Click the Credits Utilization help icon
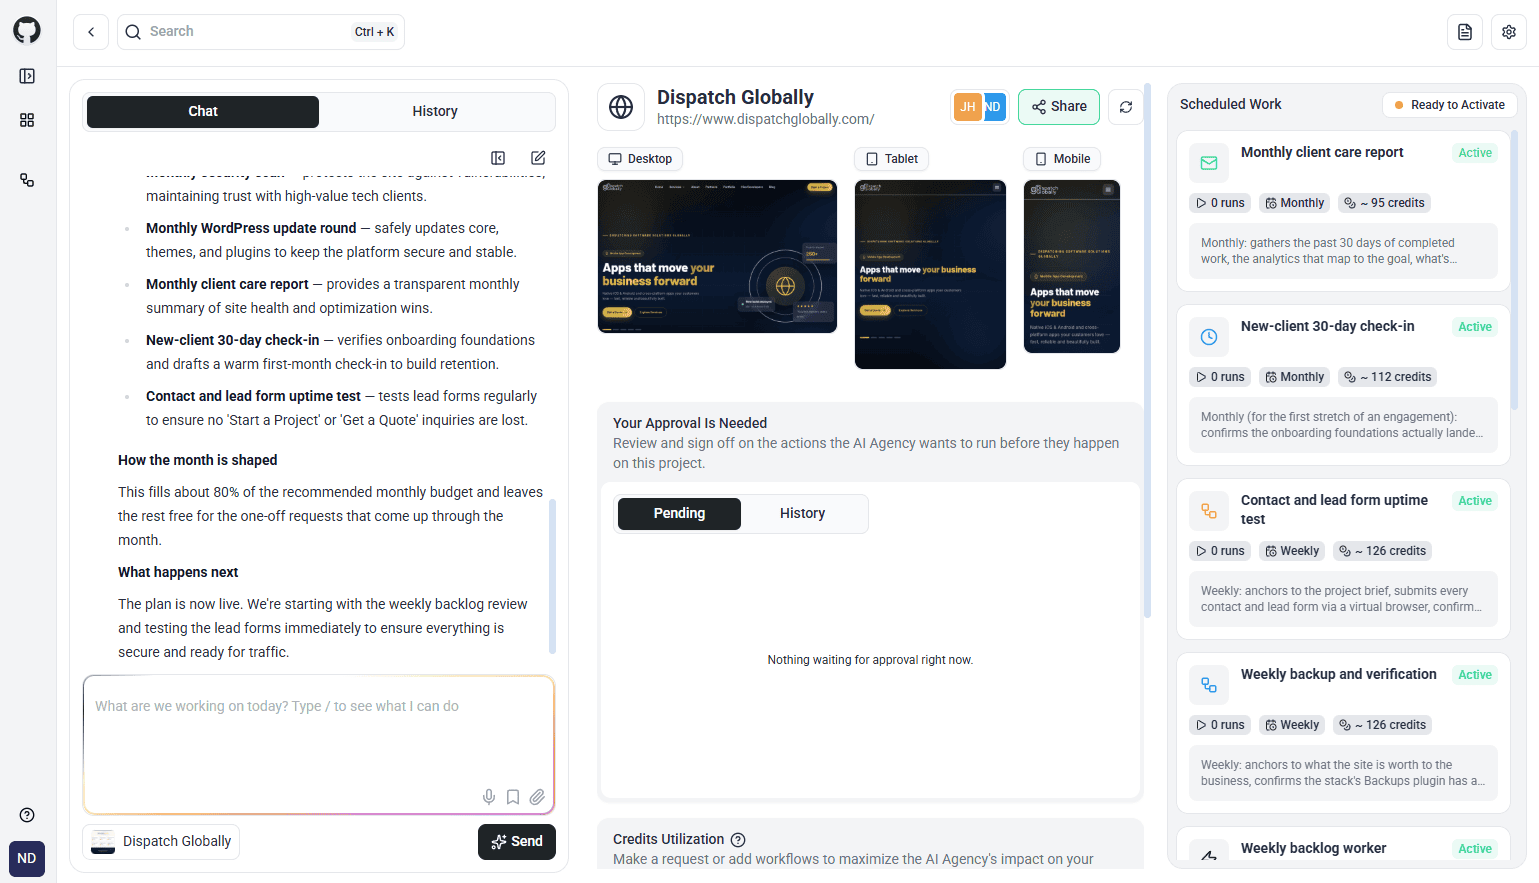Viewport: 1539px width, 883px height. (738, 840)
